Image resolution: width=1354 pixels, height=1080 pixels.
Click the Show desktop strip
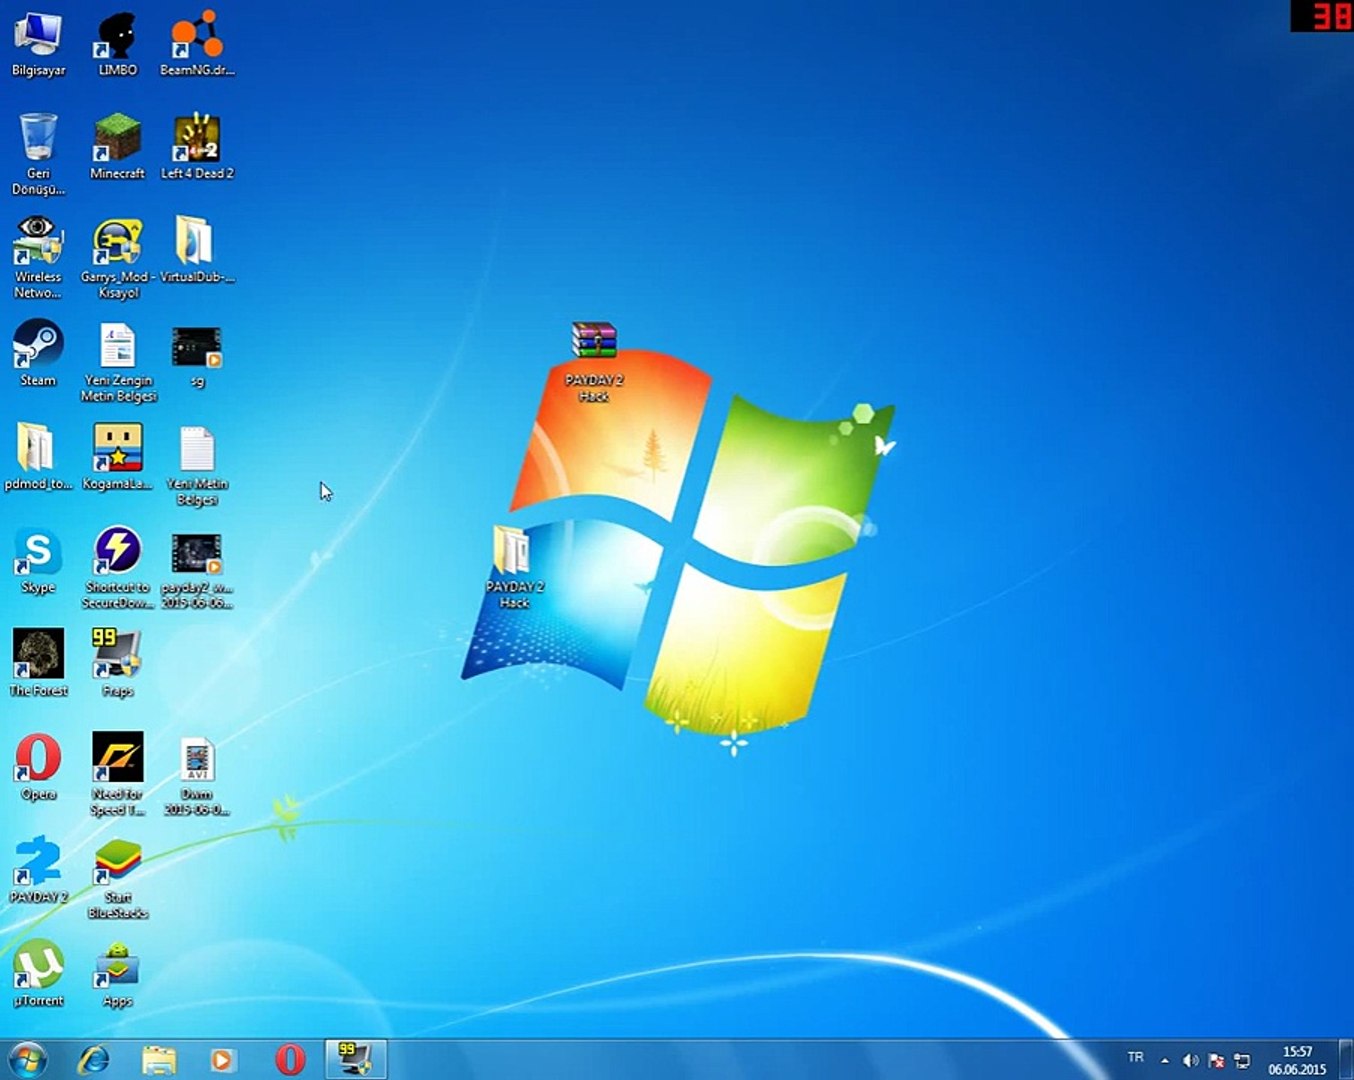(1346, 1059)
